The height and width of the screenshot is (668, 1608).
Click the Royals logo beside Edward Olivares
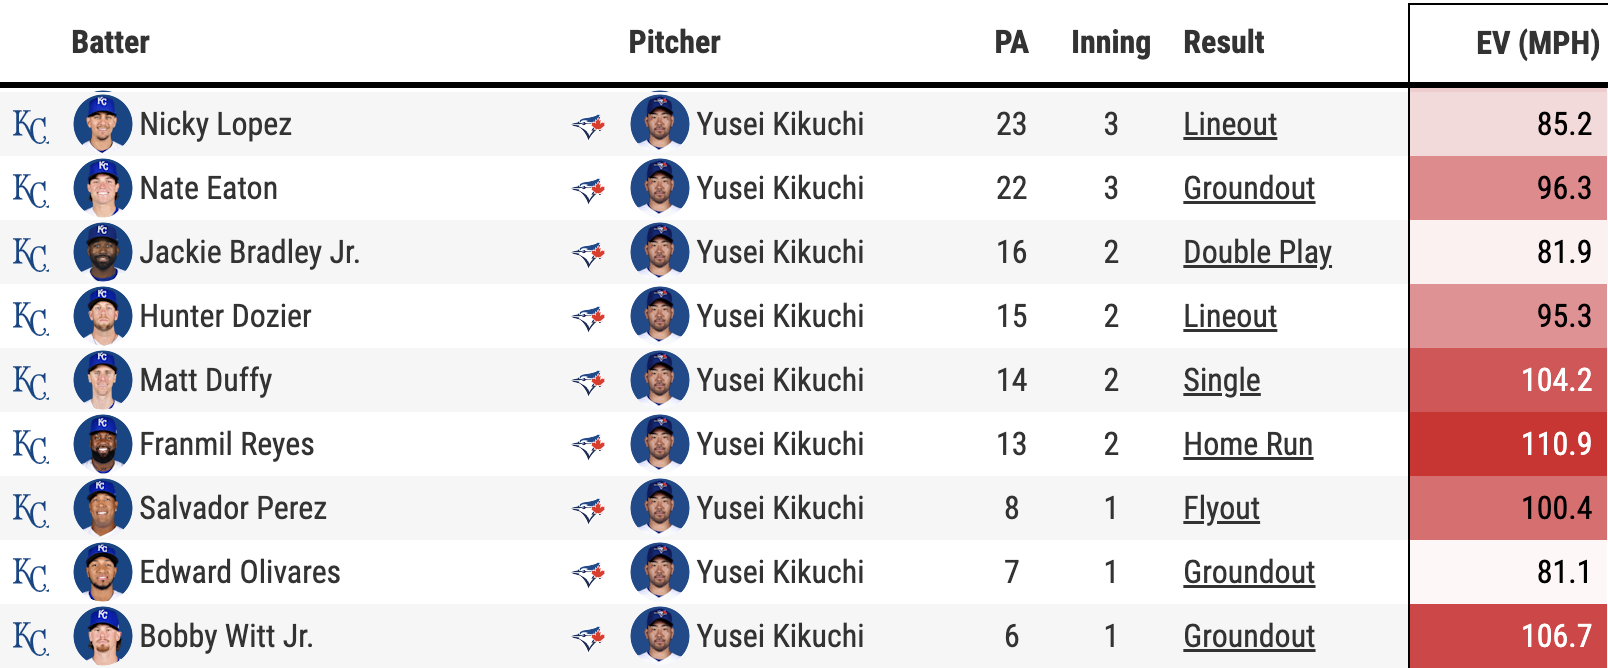click(x=30, y=574)
